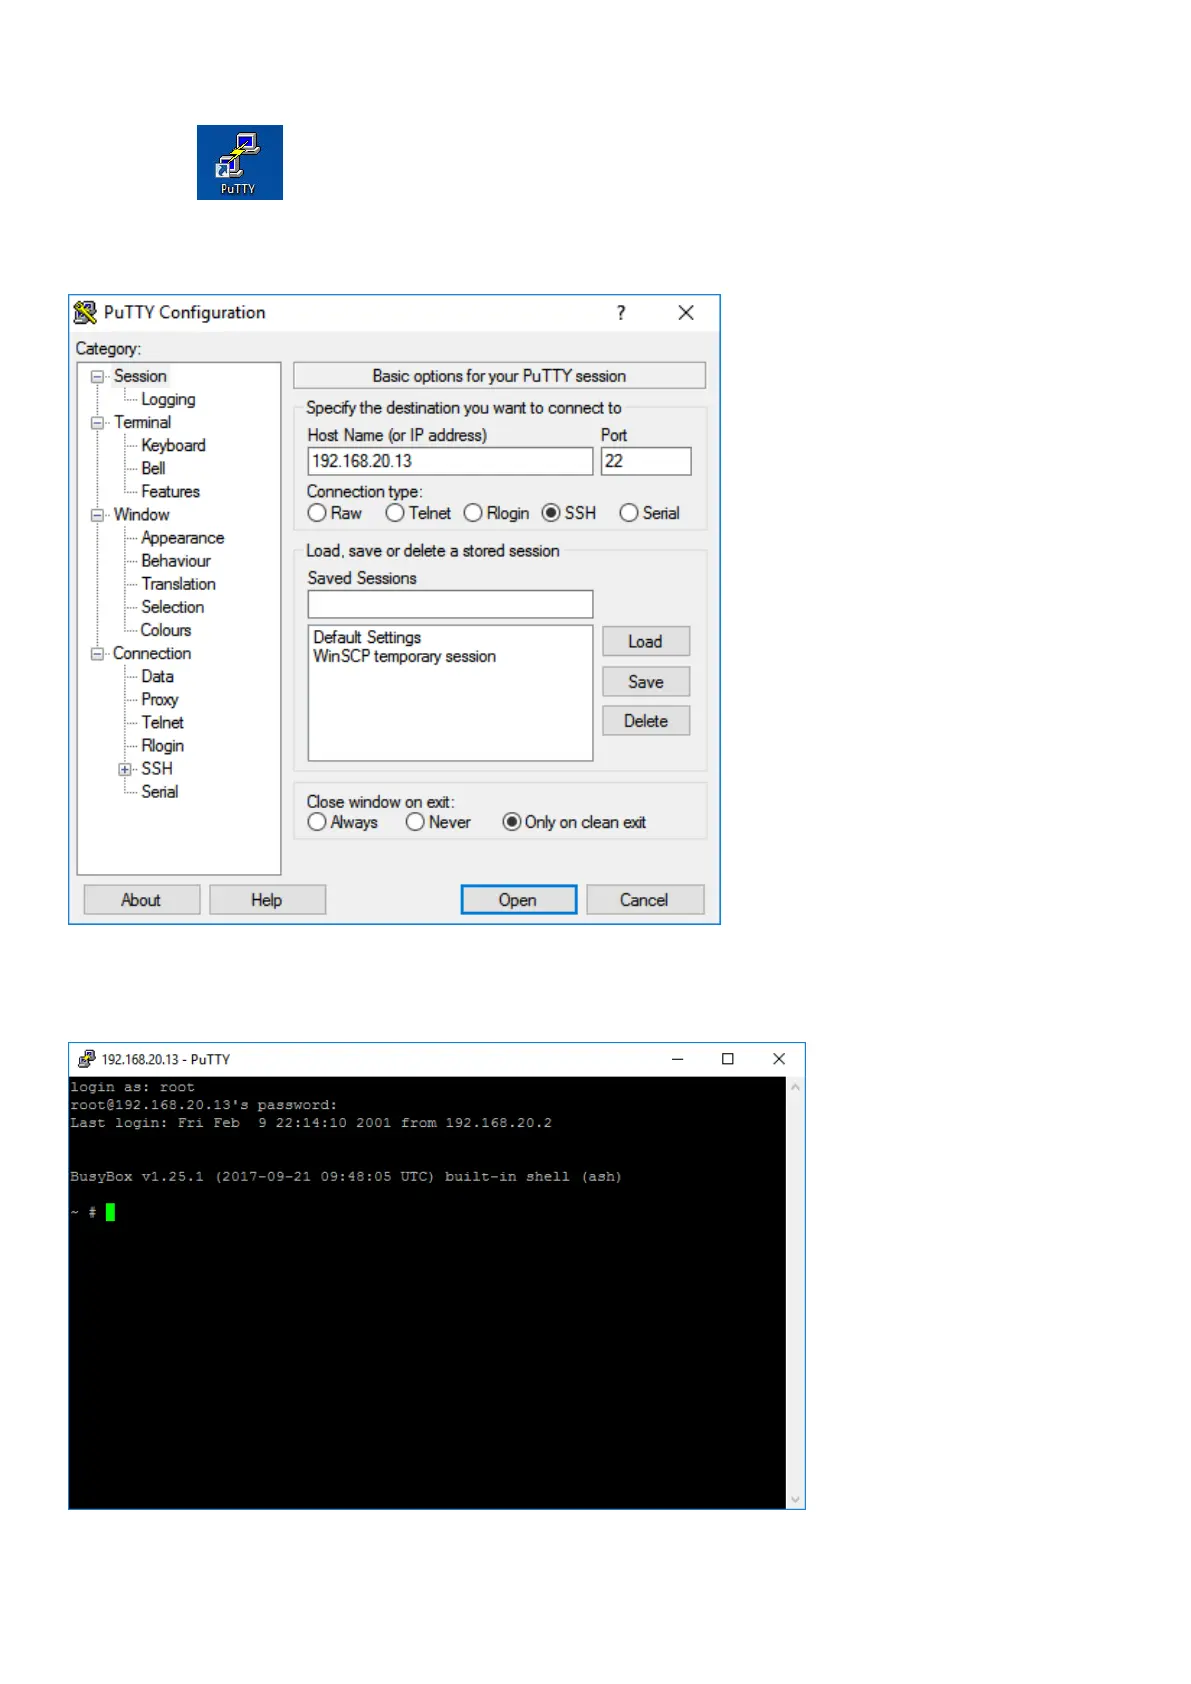The width and height of the screenshot is (1191, 1684).
Task: Open the Rlogin category in tree
Action: (x=162, y=745)
